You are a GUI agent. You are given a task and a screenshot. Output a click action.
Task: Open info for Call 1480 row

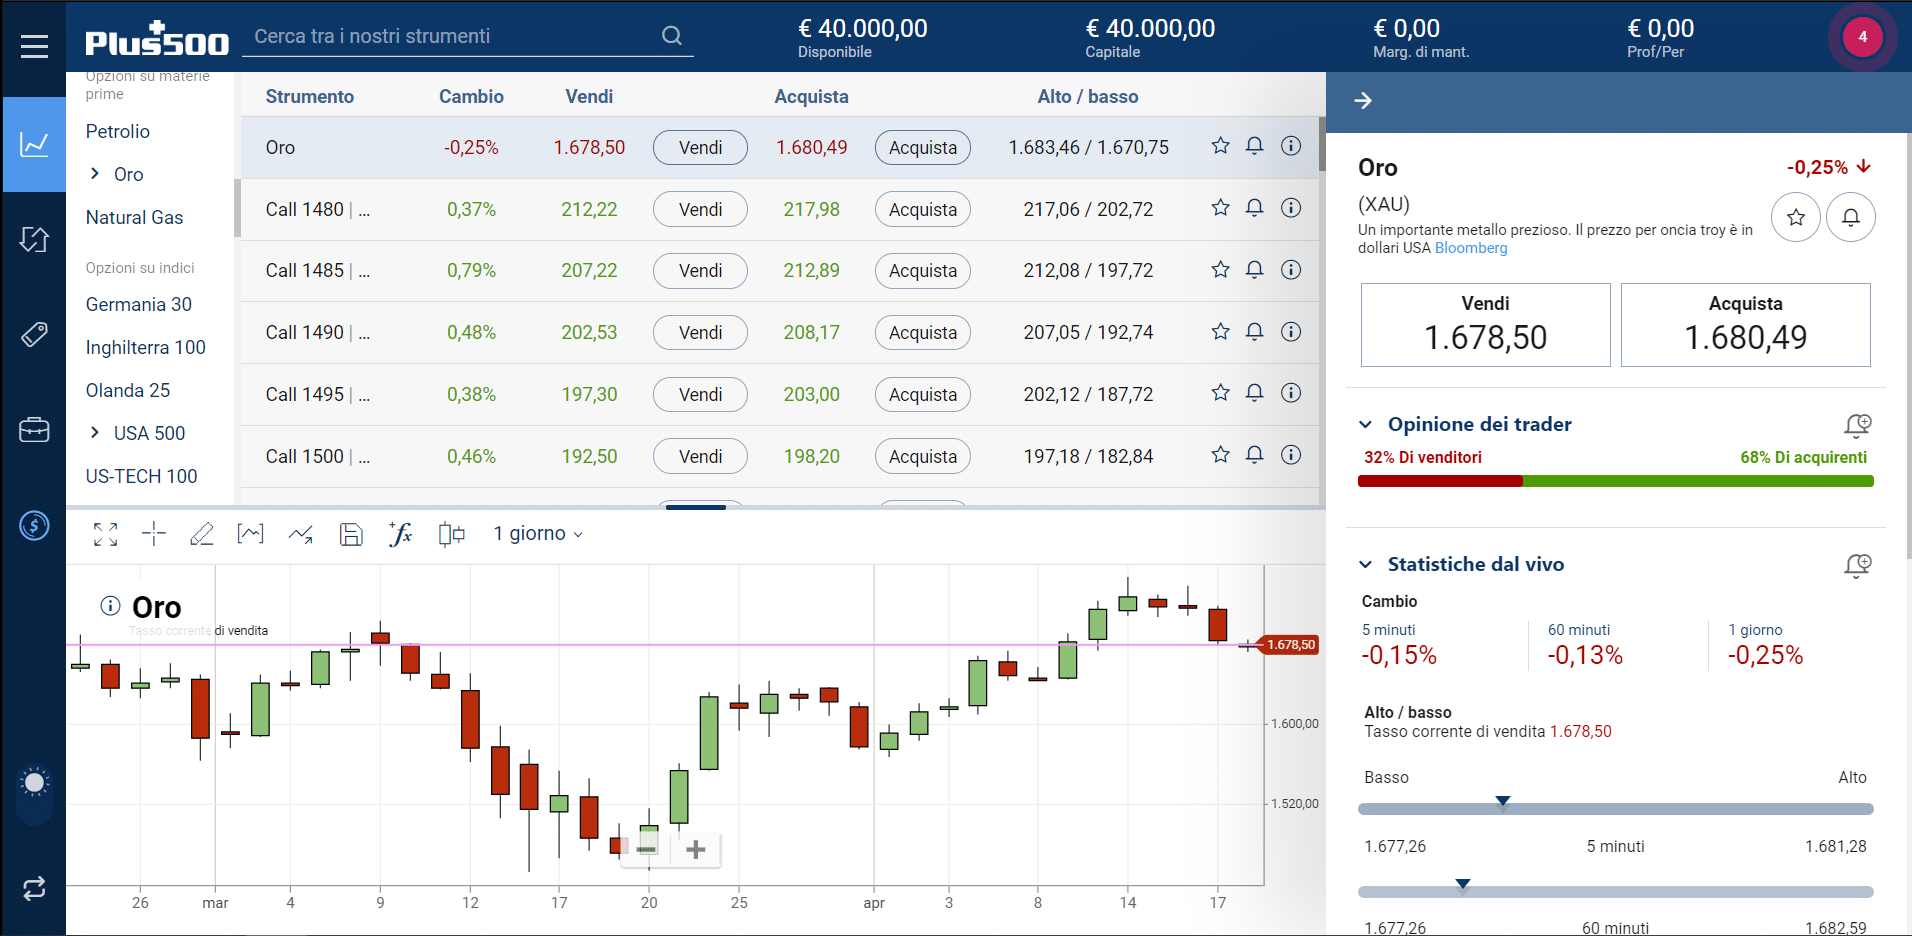coord(1291,208)
